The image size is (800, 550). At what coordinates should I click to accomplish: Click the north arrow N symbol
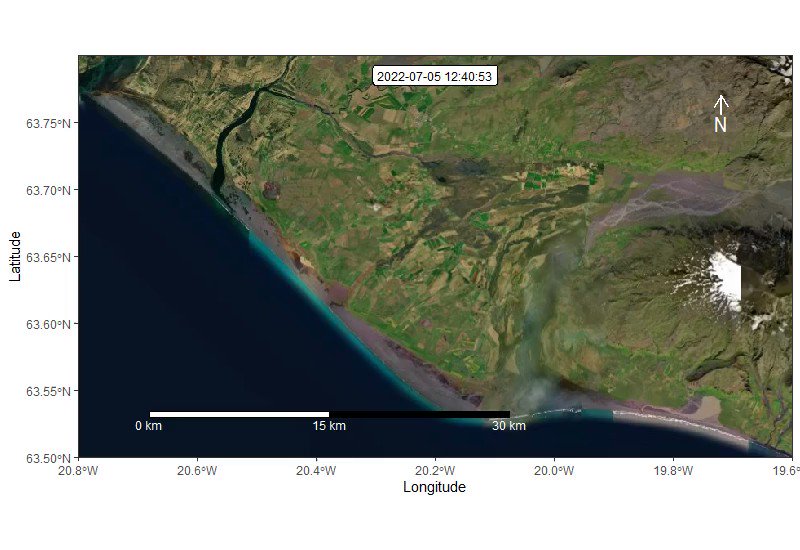point(720,114)
